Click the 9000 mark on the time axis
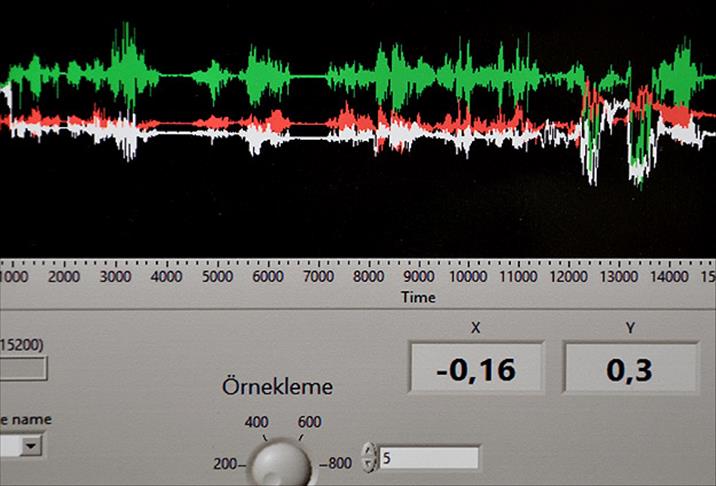The image size is (716, 486). 420,276
